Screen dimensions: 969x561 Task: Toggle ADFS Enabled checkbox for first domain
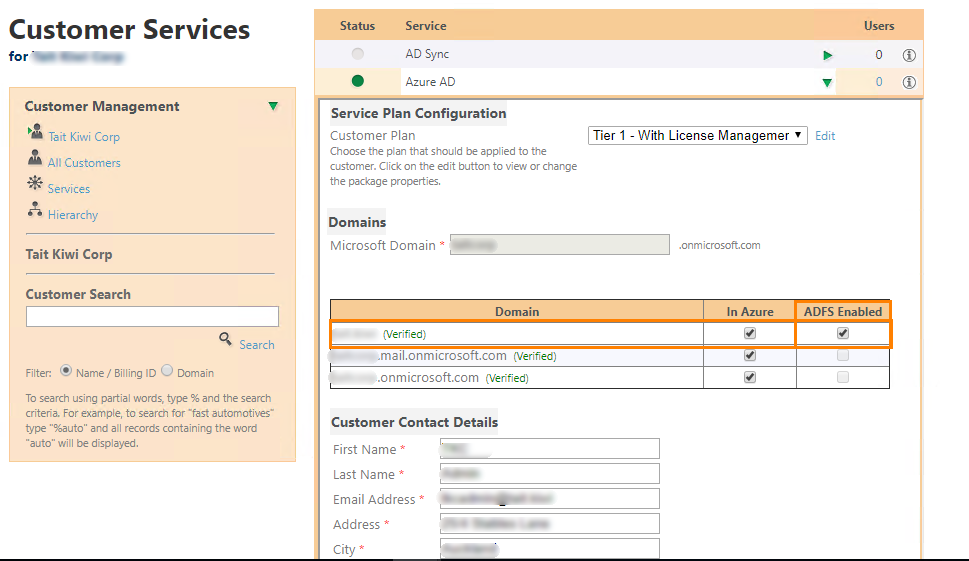(x=843, y=334)
